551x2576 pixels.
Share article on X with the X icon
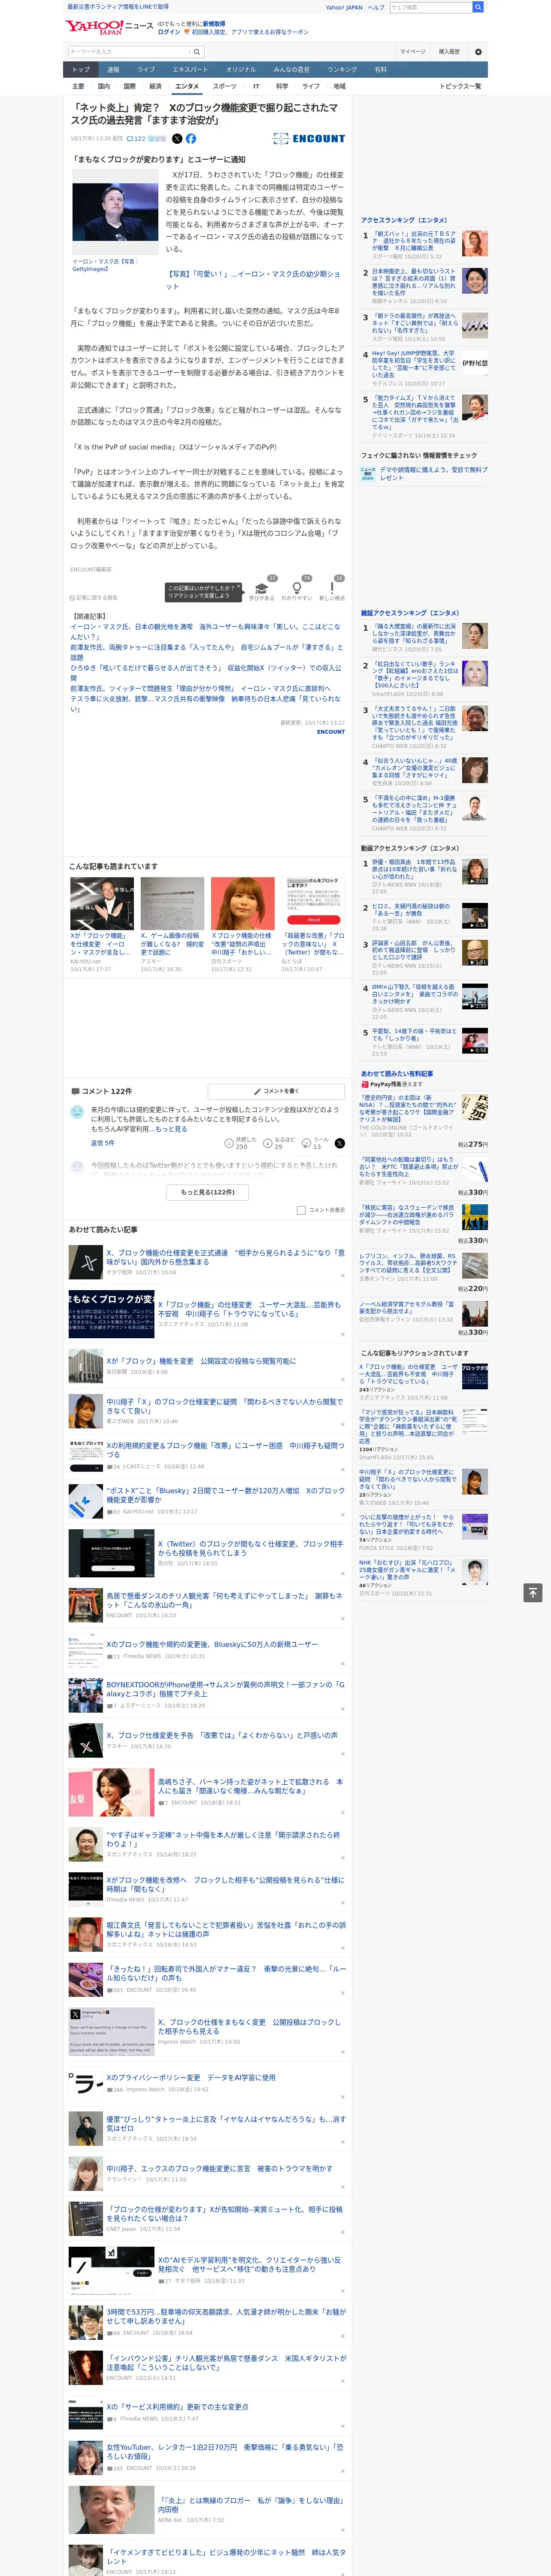click(177, 139)
